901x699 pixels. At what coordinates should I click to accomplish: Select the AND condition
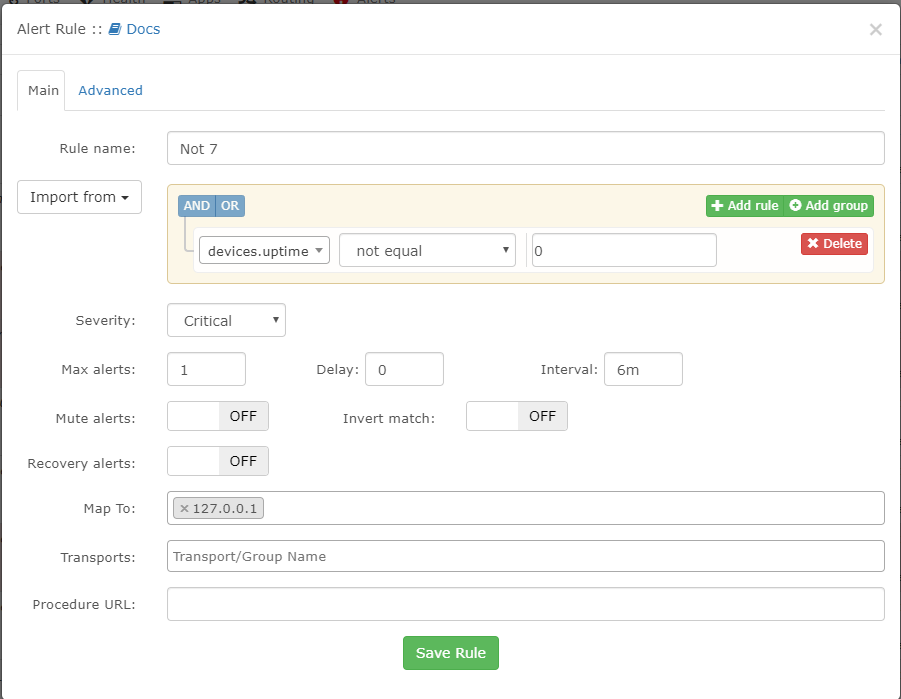(x=197, y=206)
